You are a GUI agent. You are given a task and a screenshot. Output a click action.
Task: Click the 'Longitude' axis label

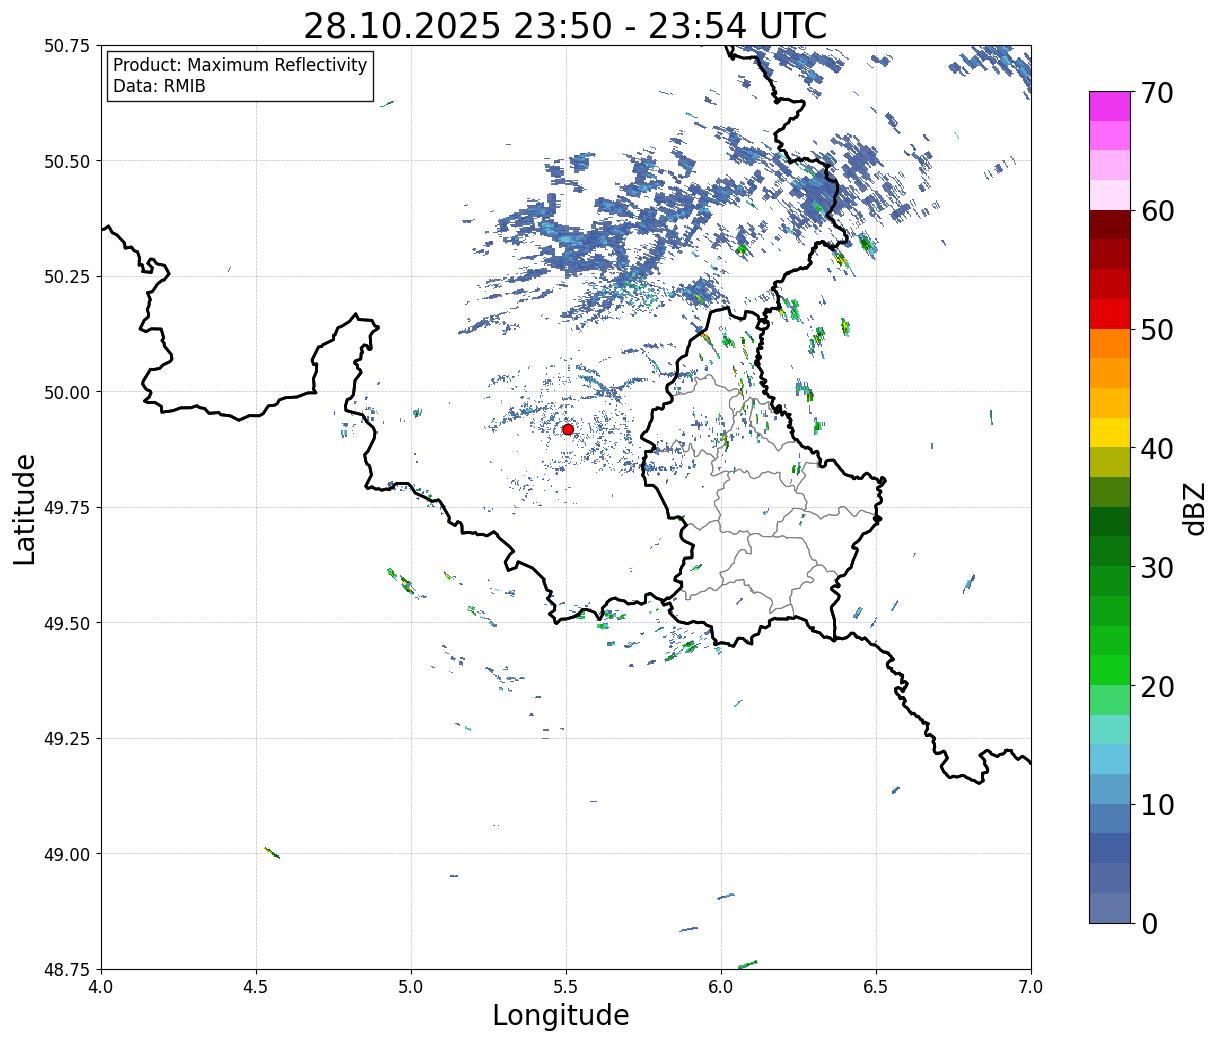pos(561,1015)
